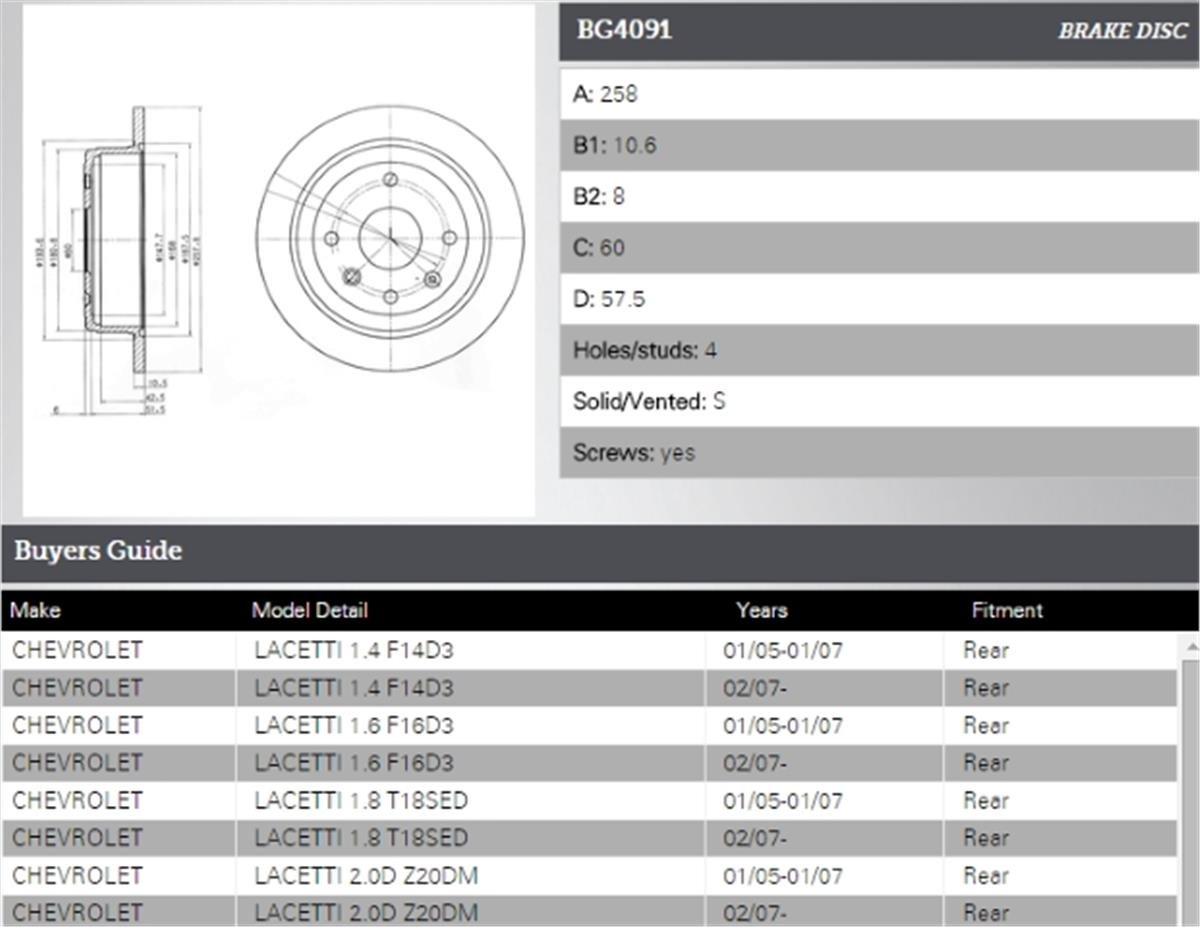Select the 'Screws: yes' specification row
Screen dimensions: 1200x927
click(x=879, y=453)
